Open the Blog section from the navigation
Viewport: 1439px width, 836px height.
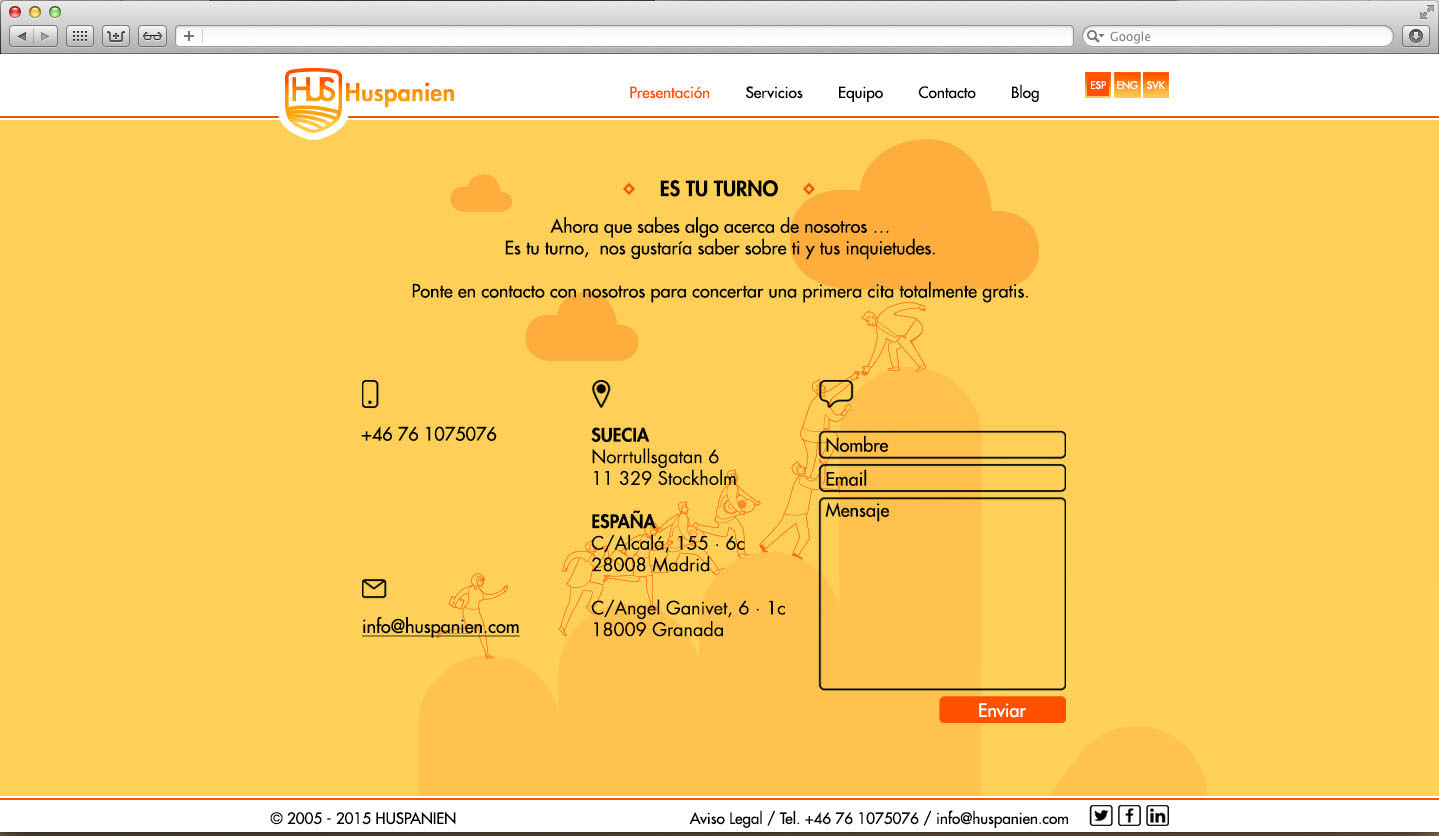(1024, 92)
